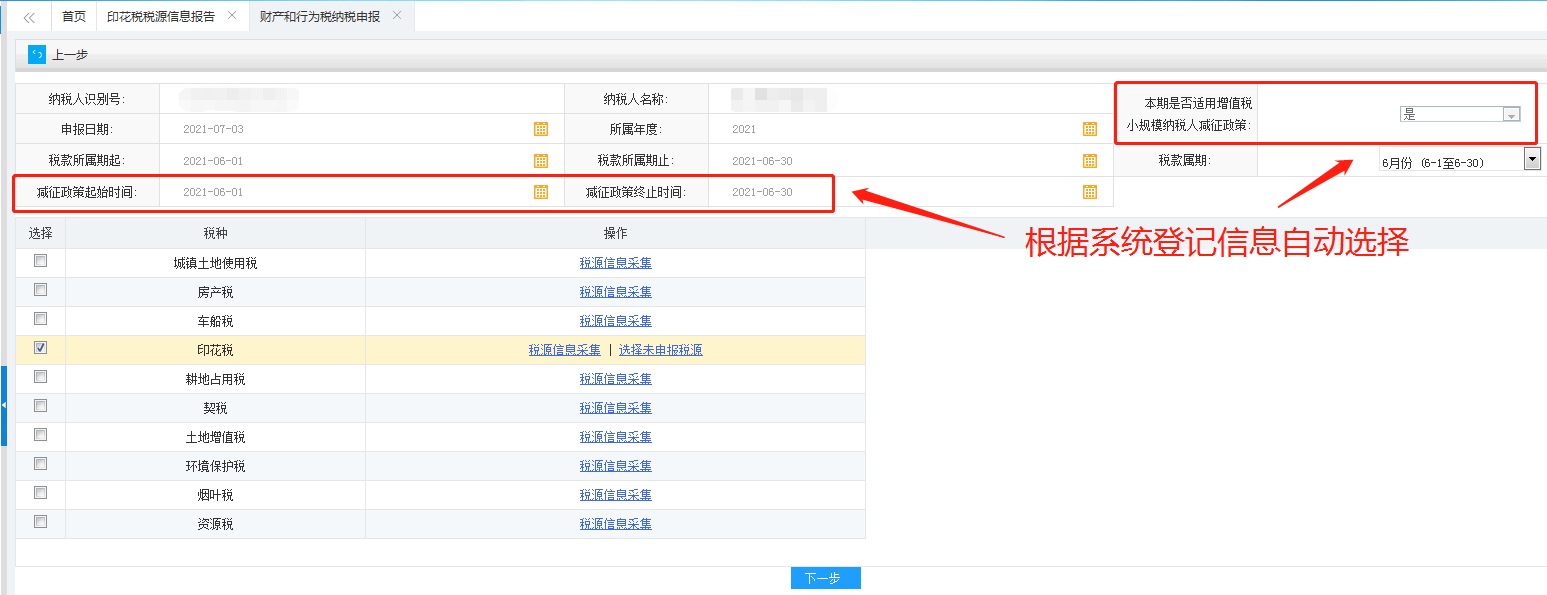Click the double-chevron tab scroll icon
The width and height of the screenshot is (1547, 595).
(29, 17)
